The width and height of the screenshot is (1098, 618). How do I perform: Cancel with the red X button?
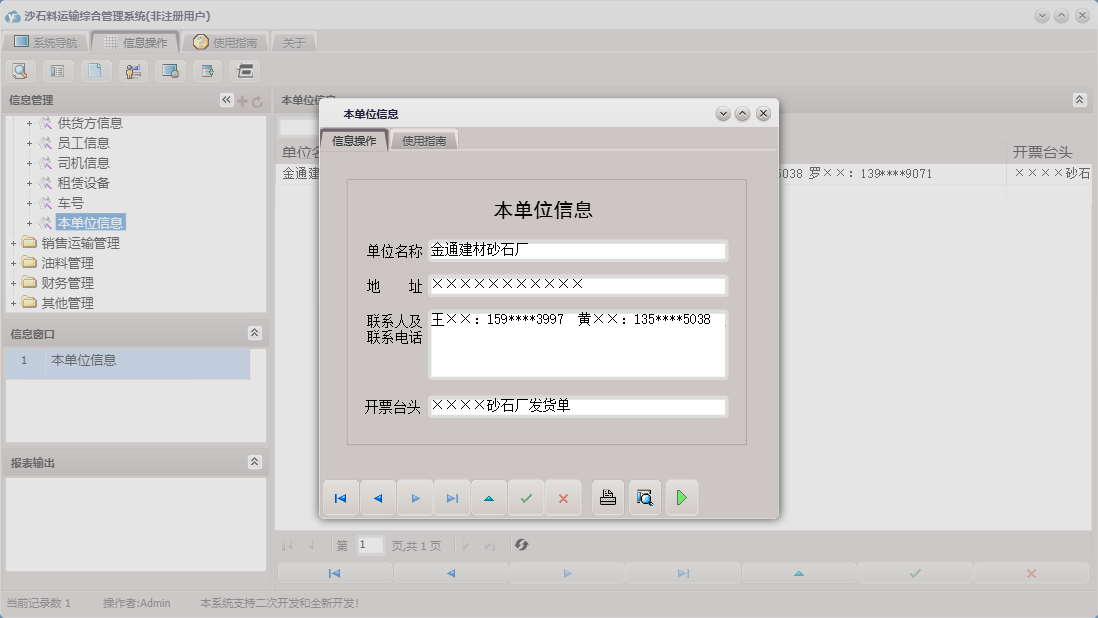(563, 497)
